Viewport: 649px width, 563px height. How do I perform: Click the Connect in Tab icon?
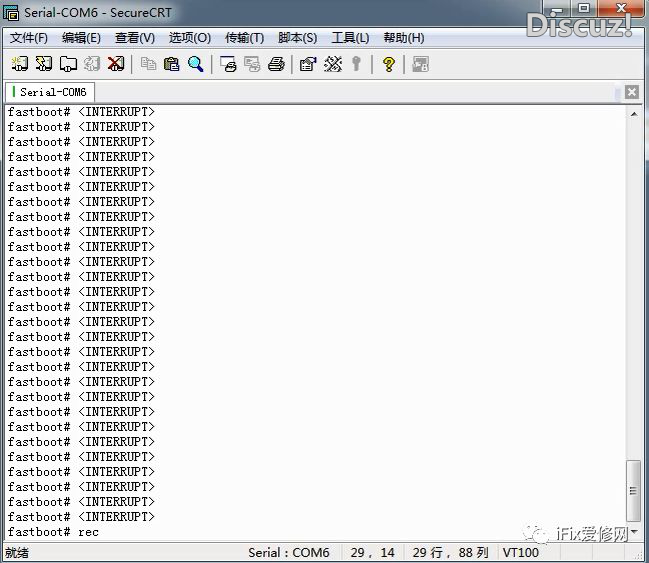[x=68, y=64]
